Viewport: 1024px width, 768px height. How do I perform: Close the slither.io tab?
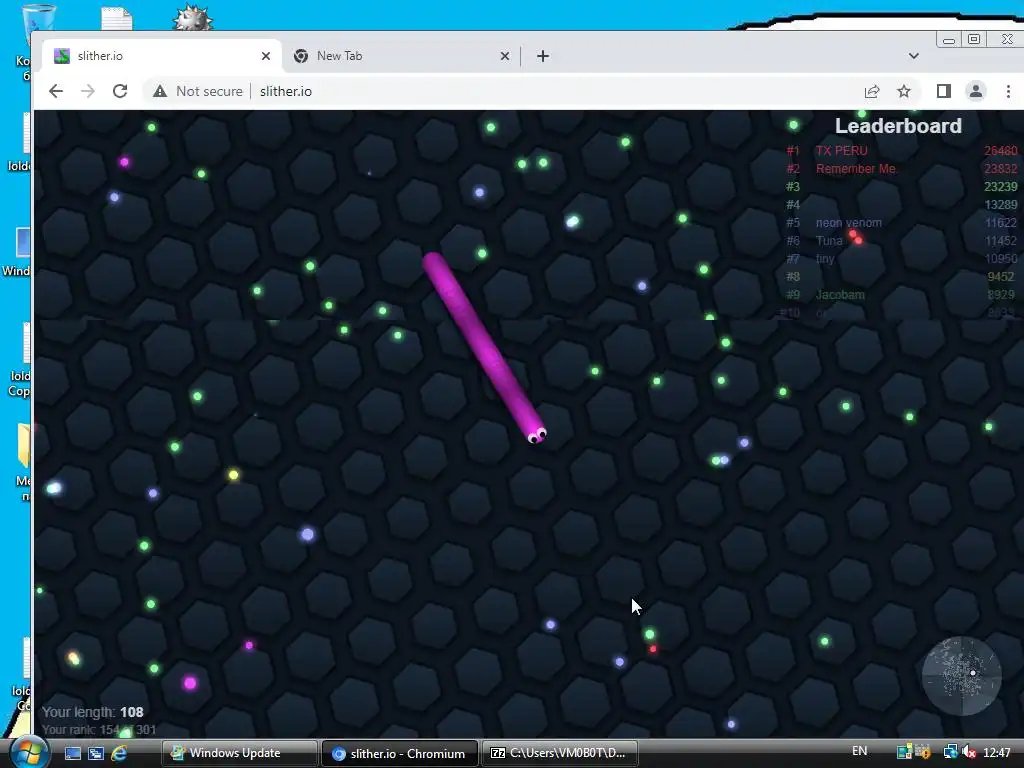coord(266,56)
